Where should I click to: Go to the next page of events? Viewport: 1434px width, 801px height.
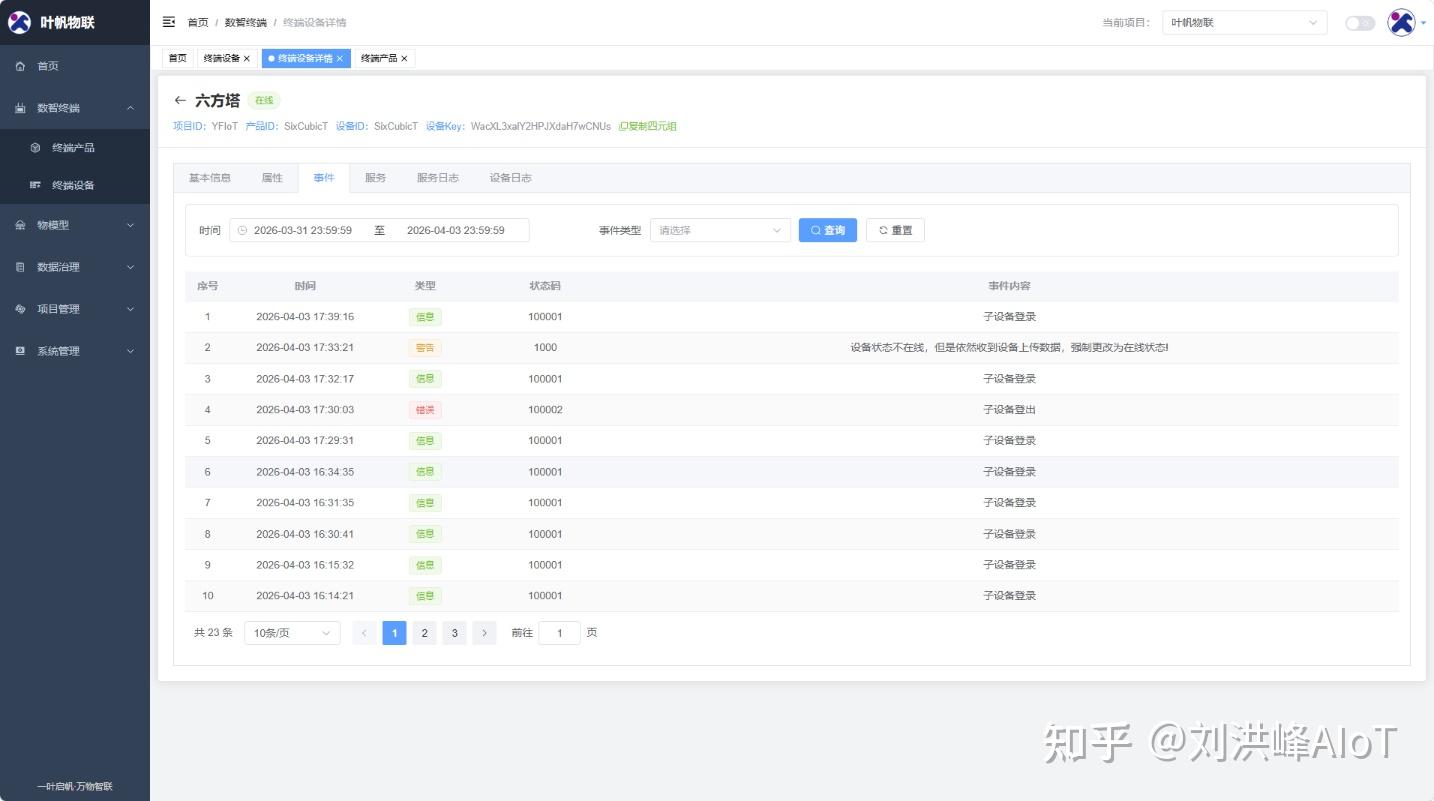click(x=485, y=633)
